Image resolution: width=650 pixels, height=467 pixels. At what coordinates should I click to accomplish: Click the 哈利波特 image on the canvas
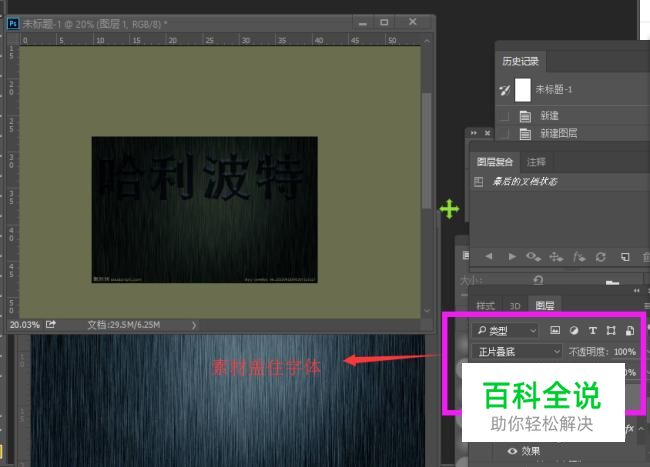coord(205,210)
